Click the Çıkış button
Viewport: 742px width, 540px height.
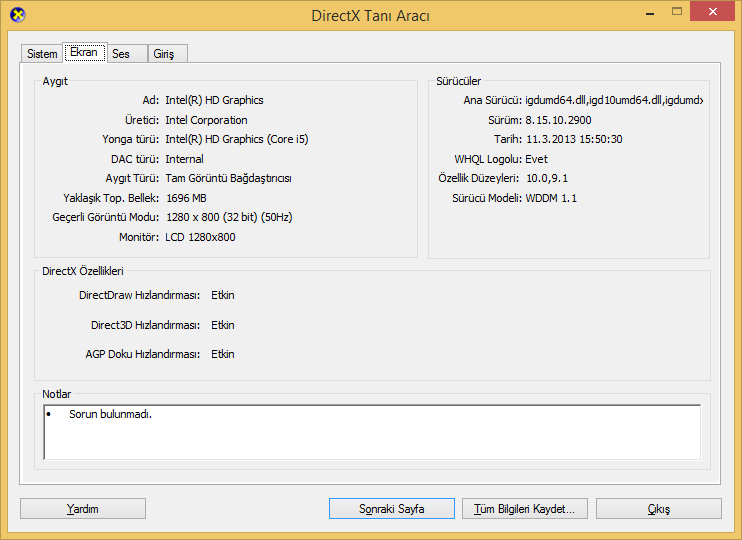[x=659, y=509]
